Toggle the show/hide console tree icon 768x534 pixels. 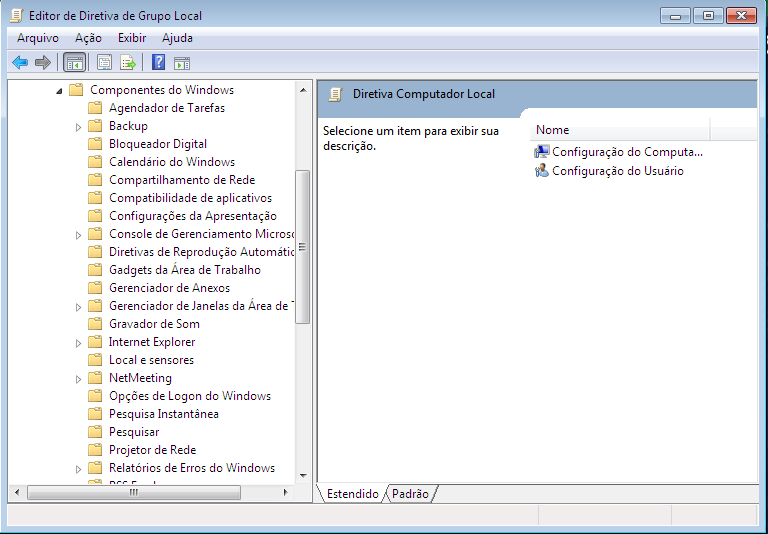pos(74,63)
